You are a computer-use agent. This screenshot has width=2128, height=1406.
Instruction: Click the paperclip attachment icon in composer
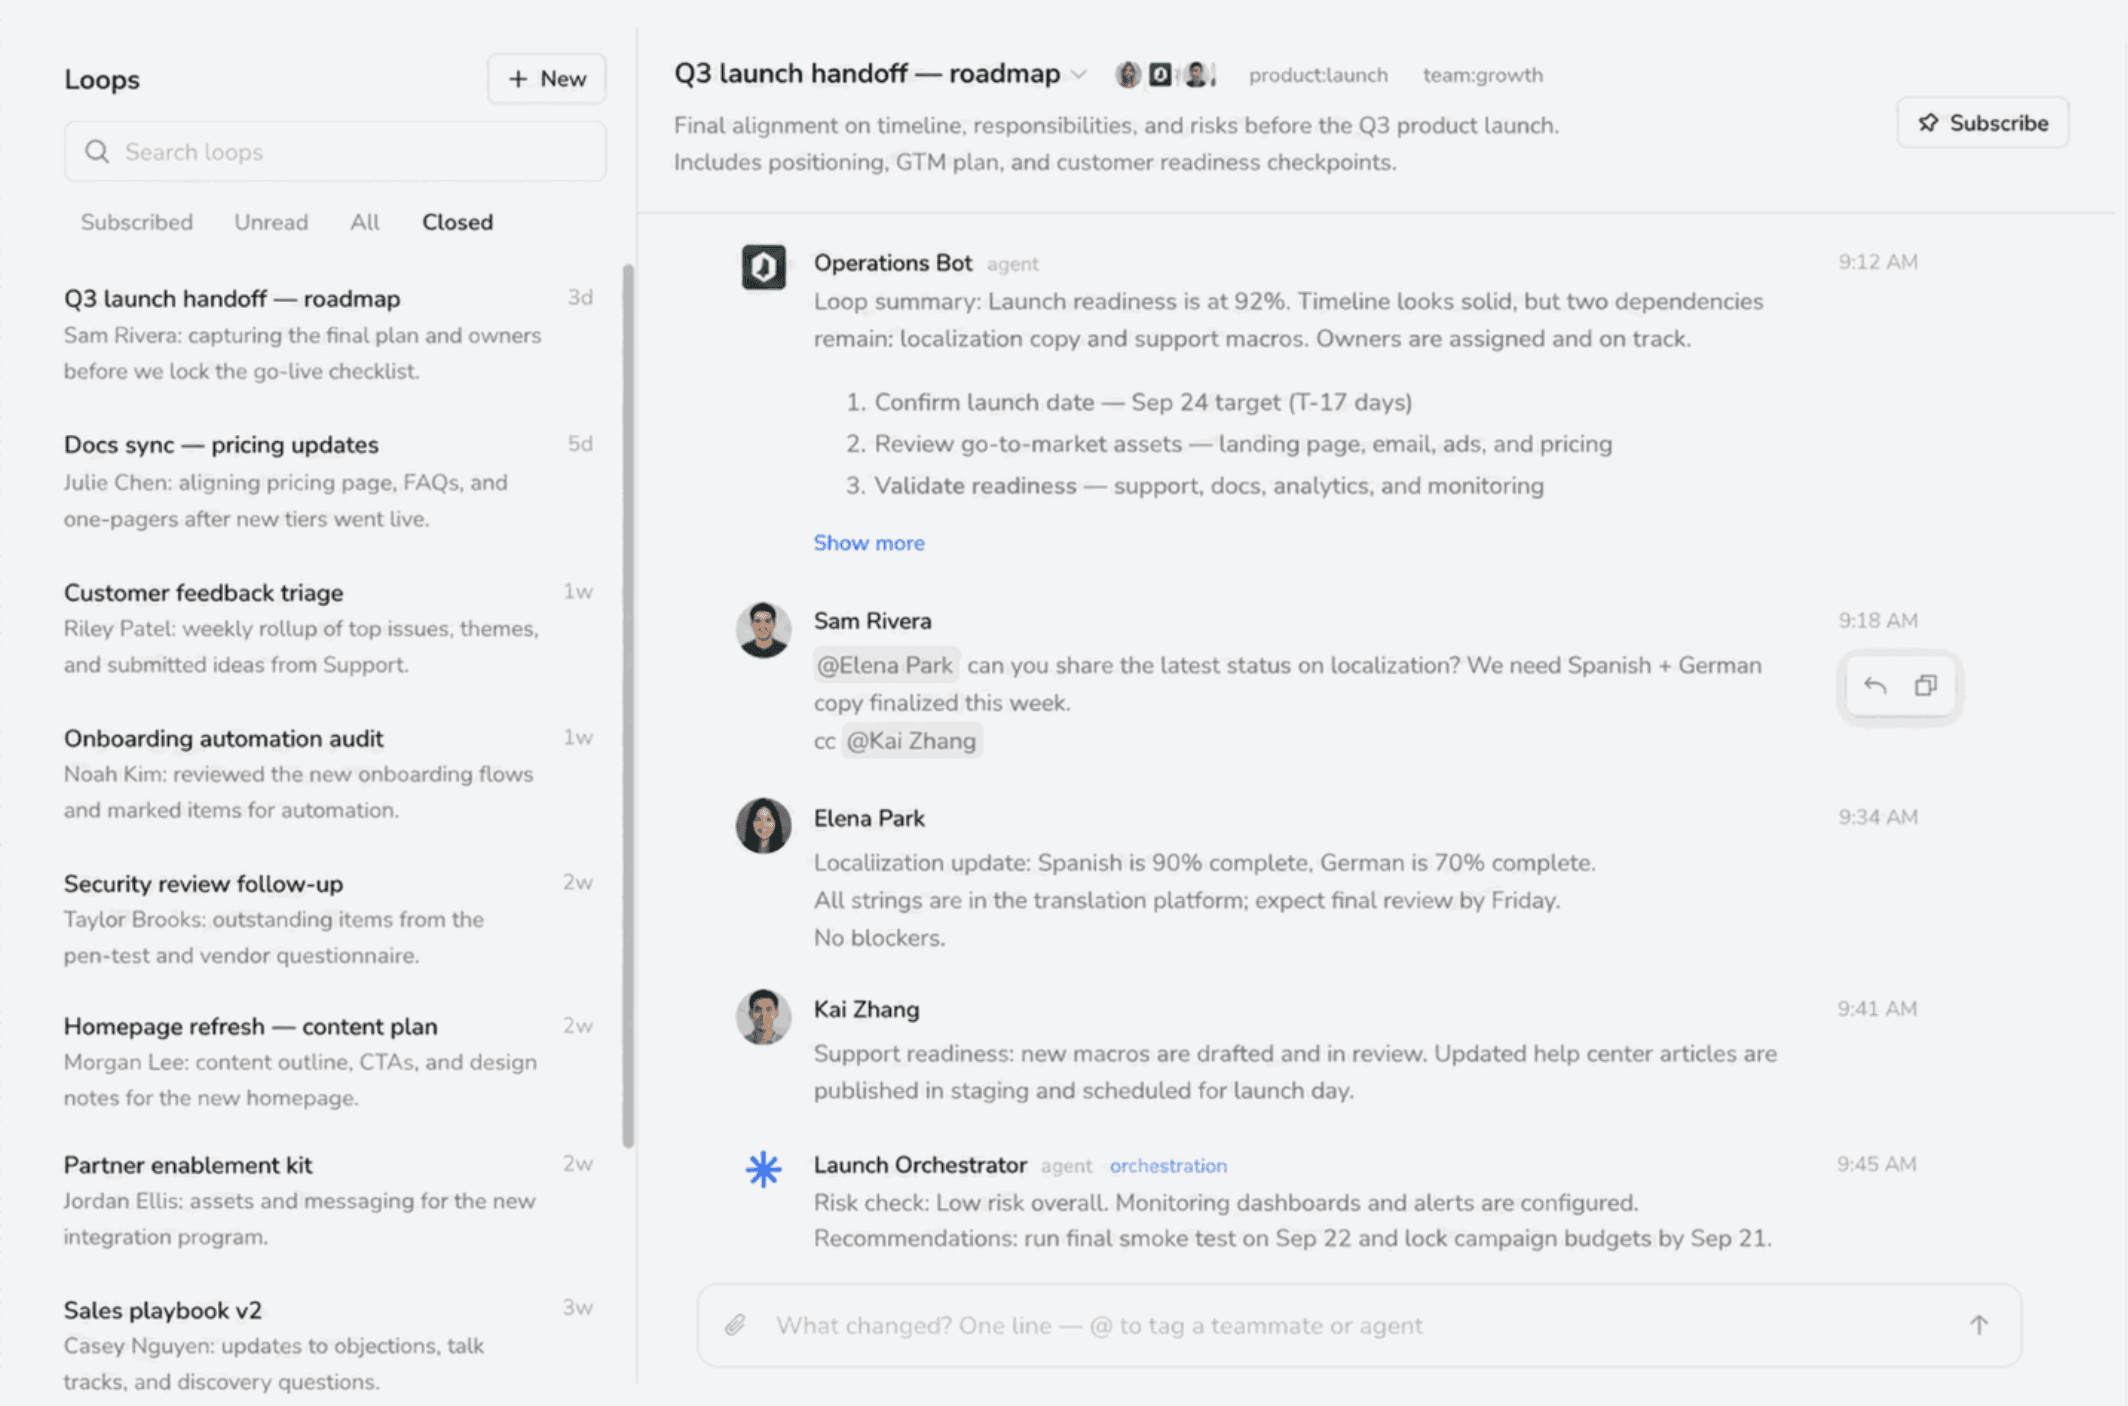(735, 1325)
